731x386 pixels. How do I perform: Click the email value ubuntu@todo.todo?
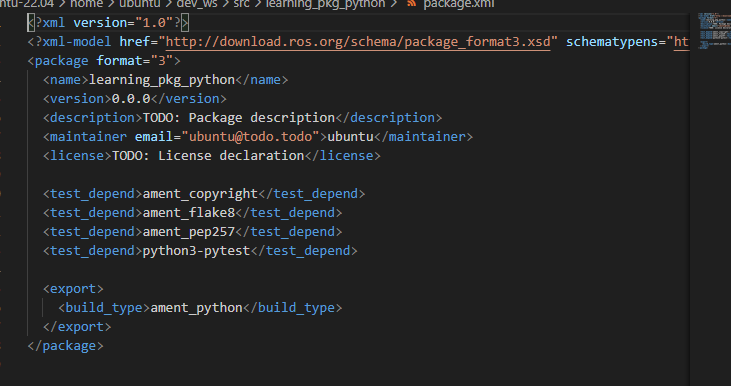pos(250,137)
